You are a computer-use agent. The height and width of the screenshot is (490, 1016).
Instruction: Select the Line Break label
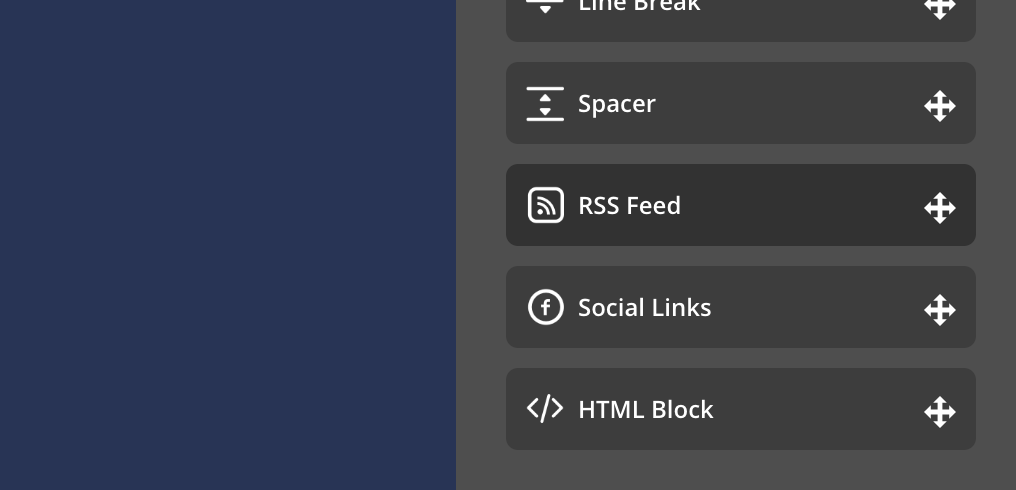coord(639,6)
